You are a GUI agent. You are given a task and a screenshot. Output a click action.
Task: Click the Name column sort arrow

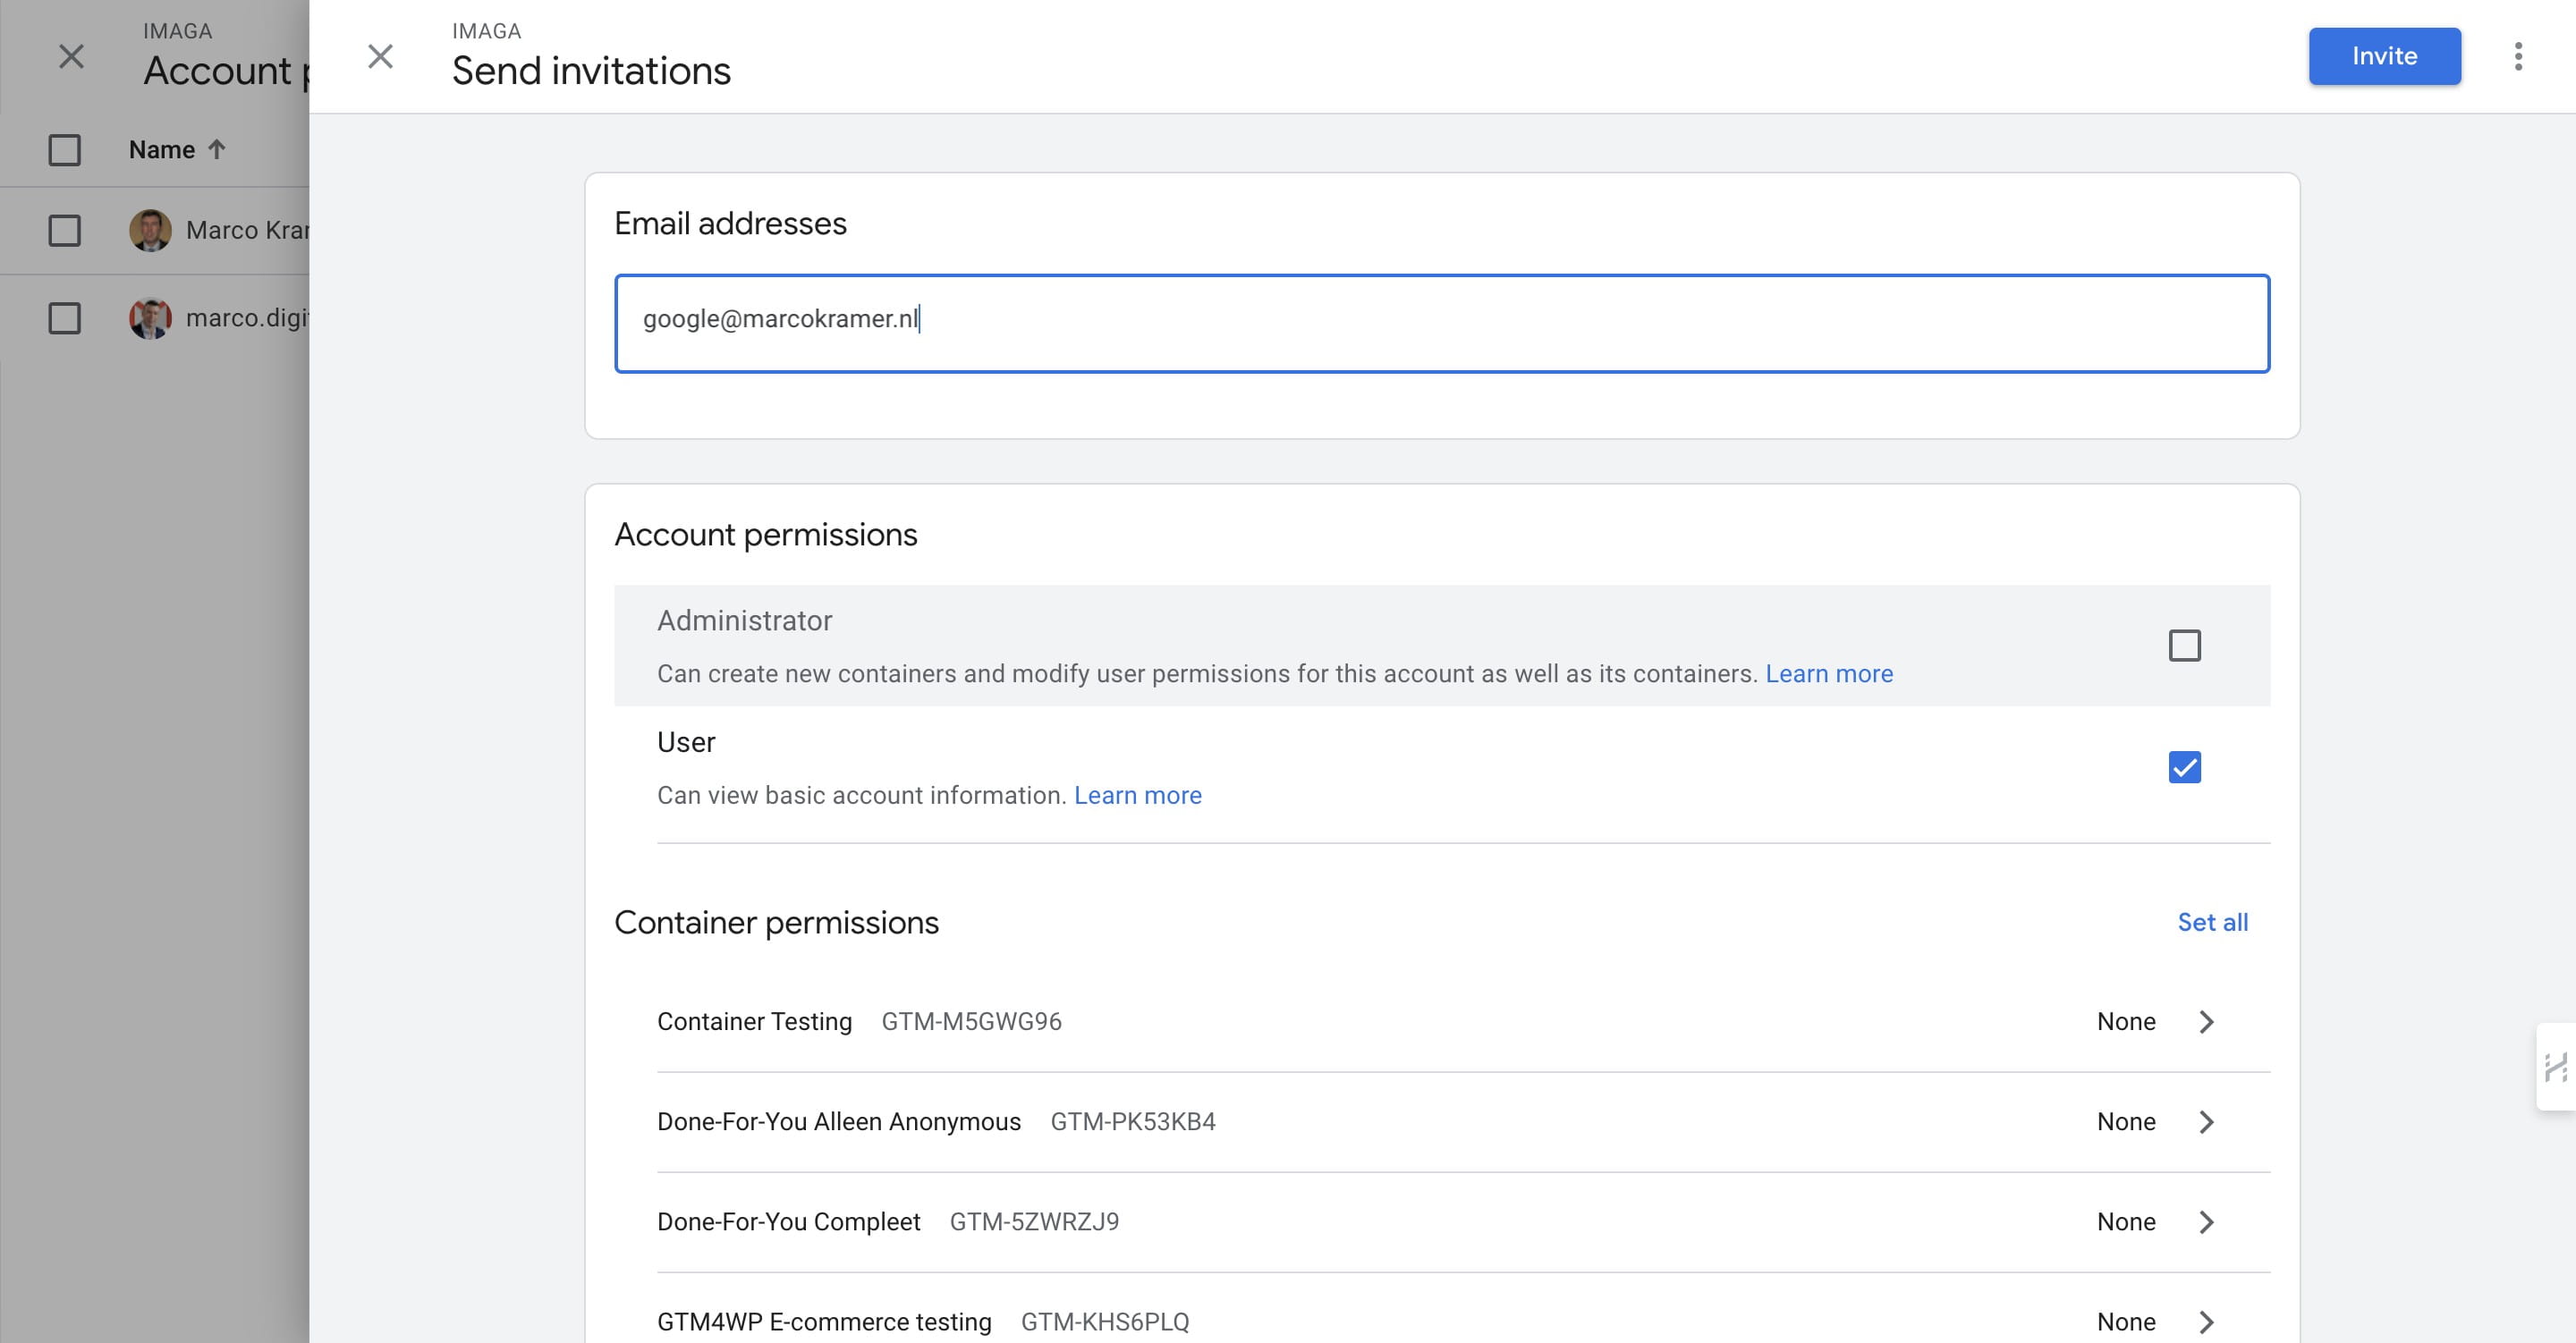[217, 150]
